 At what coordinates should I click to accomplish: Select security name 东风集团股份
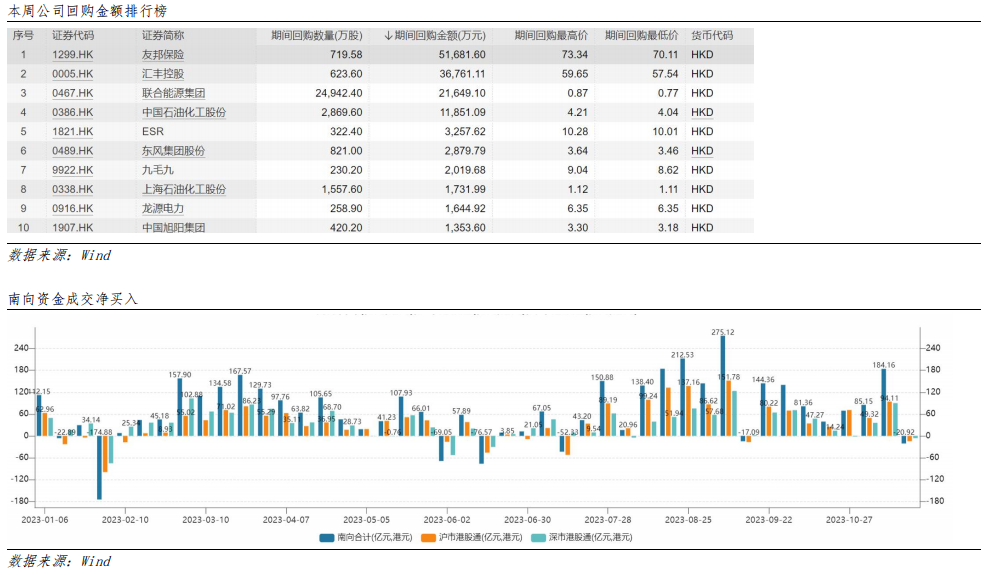point(174,151)
